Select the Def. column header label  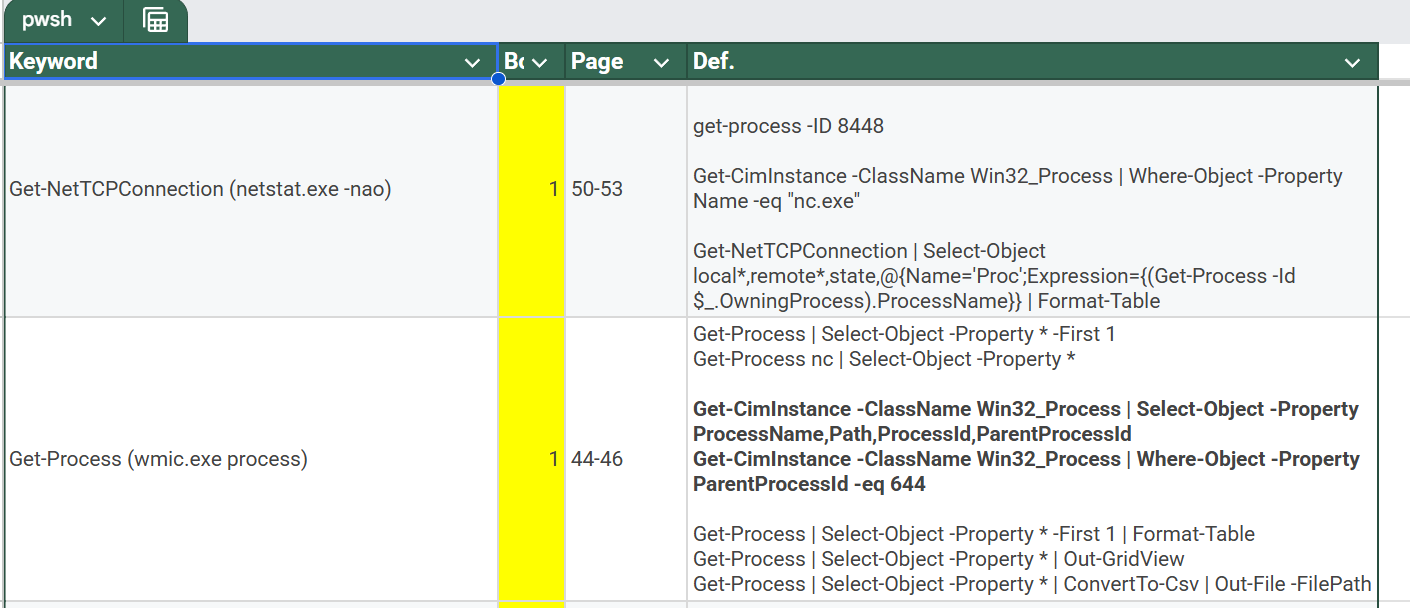(713, 62)
